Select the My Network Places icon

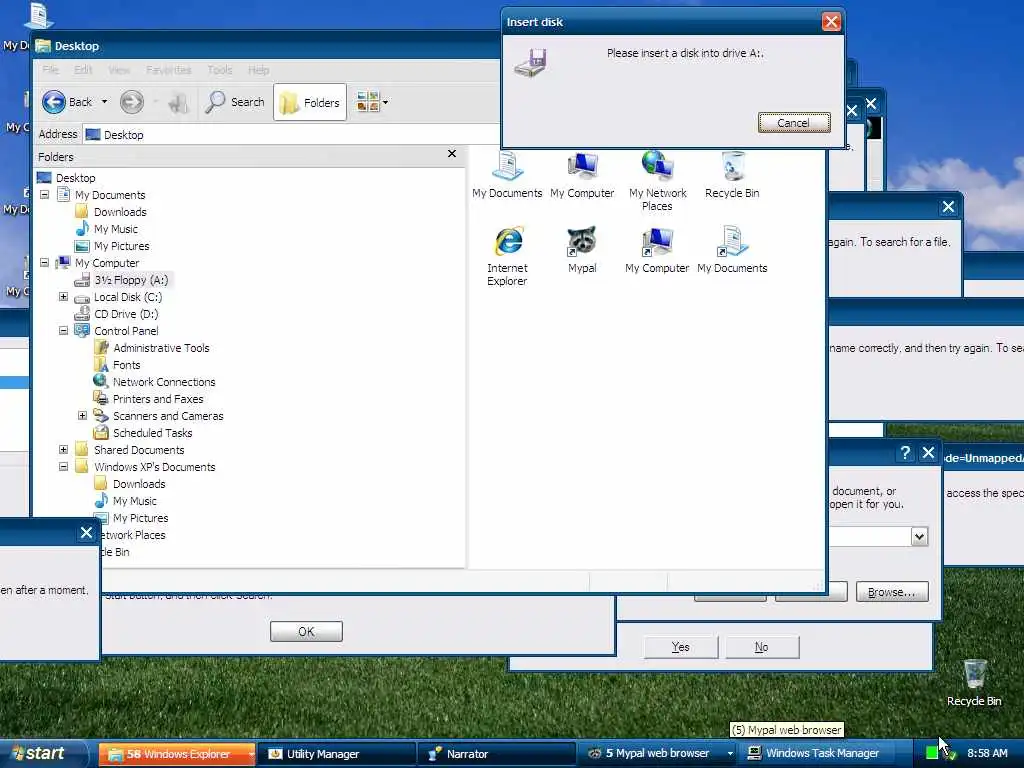[x=657, y=181]
